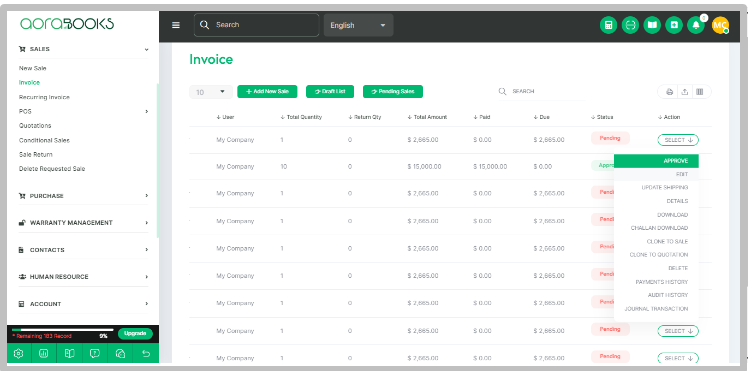748x371 pixels.
Task: Click the print icon above the table
Action: tap(670, 92)
